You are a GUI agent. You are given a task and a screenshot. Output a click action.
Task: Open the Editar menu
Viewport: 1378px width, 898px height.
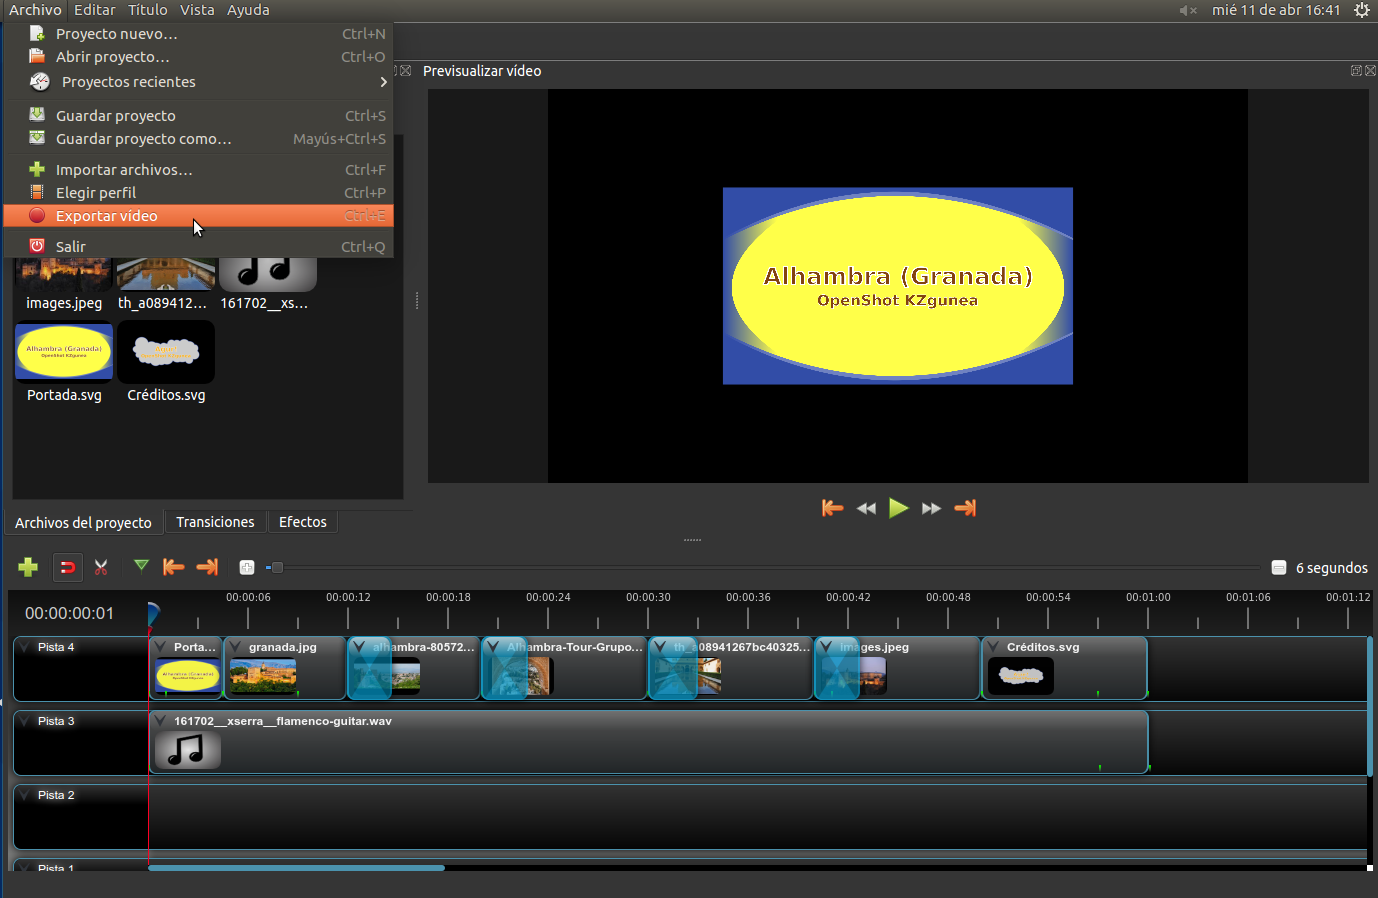click(x=94, y=10)
